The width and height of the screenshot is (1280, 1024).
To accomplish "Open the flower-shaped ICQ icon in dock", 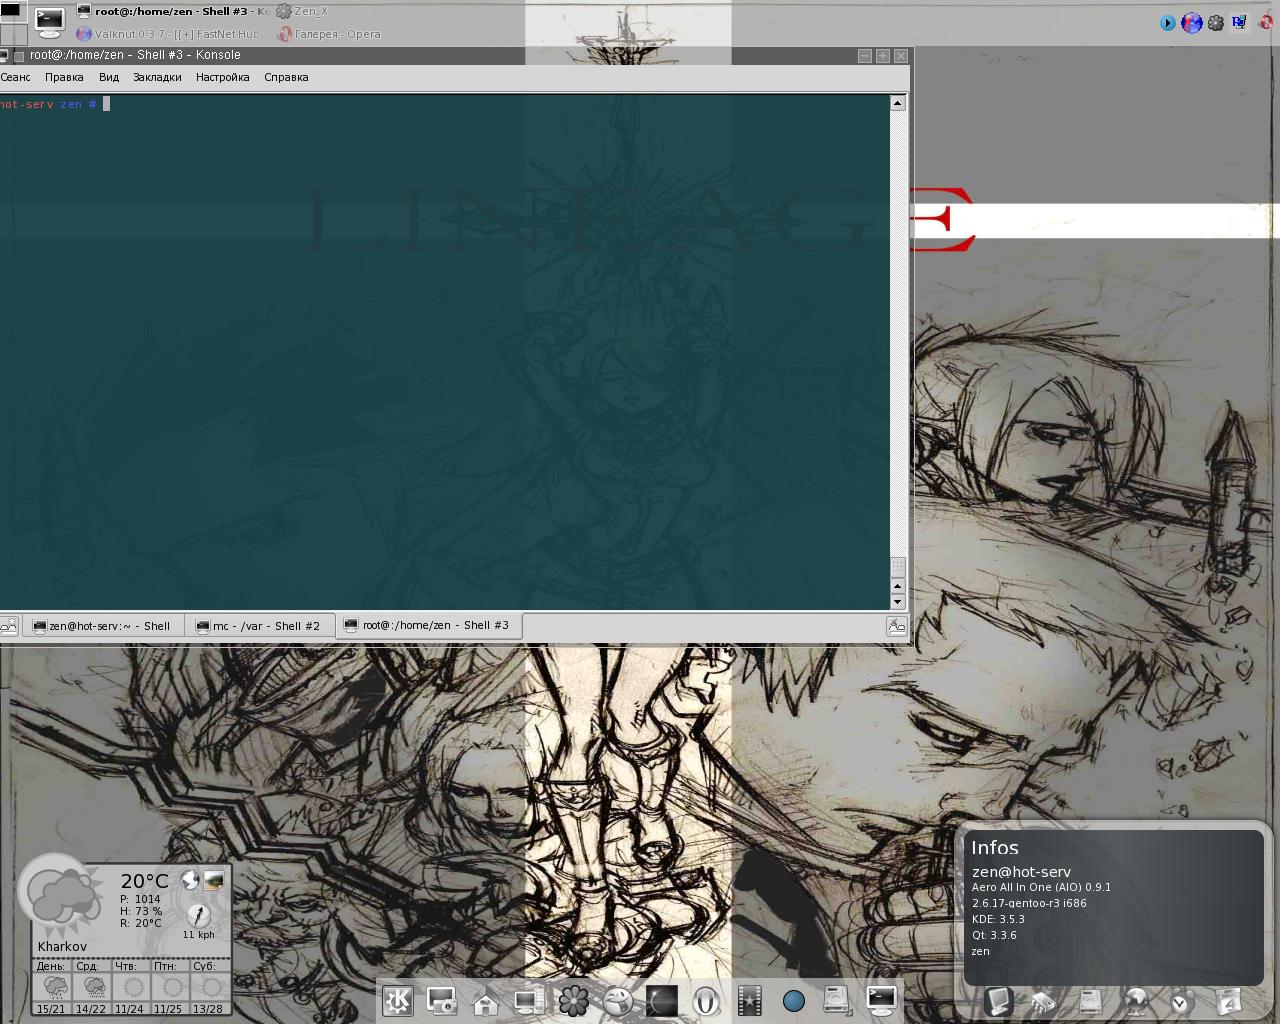I will coord(573,1000).
